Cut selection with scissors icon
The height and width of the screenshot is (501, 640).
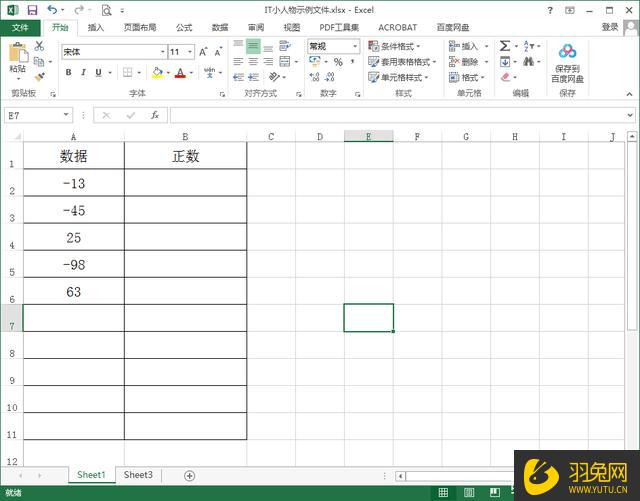[x=39, y=46]
